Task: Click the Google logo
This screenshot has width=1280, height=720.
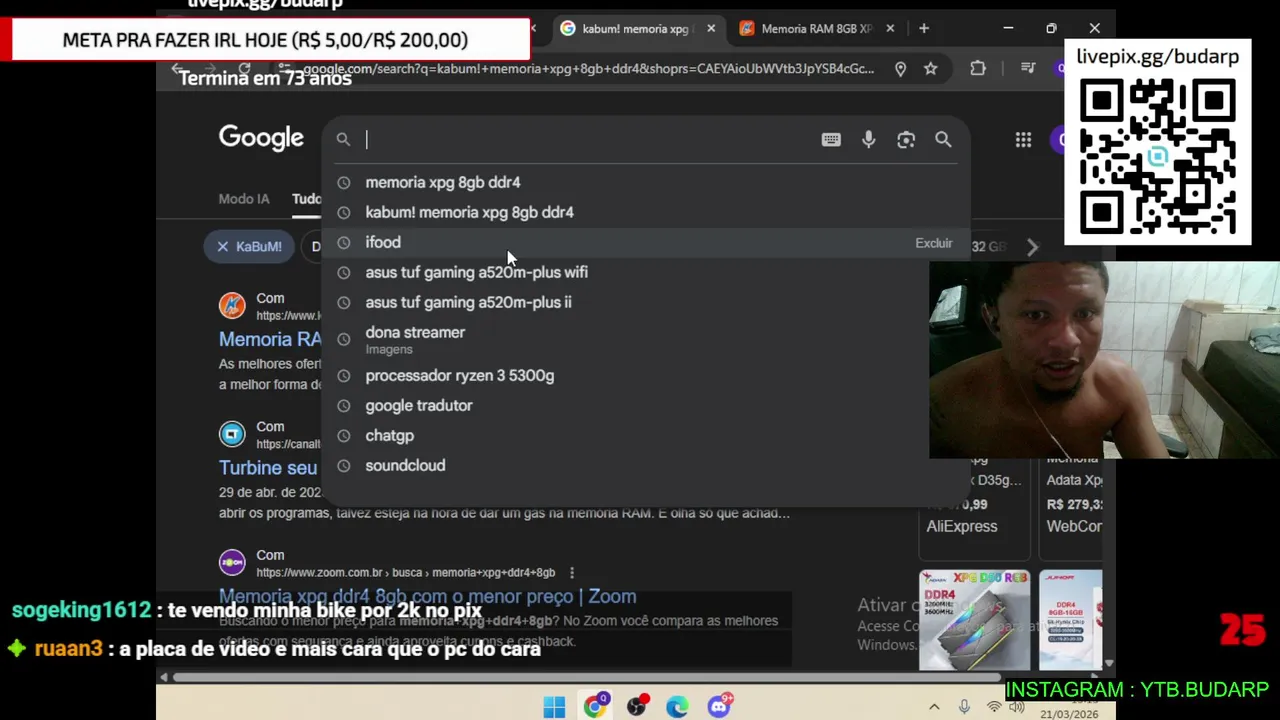Action: [x=261, y=138]
